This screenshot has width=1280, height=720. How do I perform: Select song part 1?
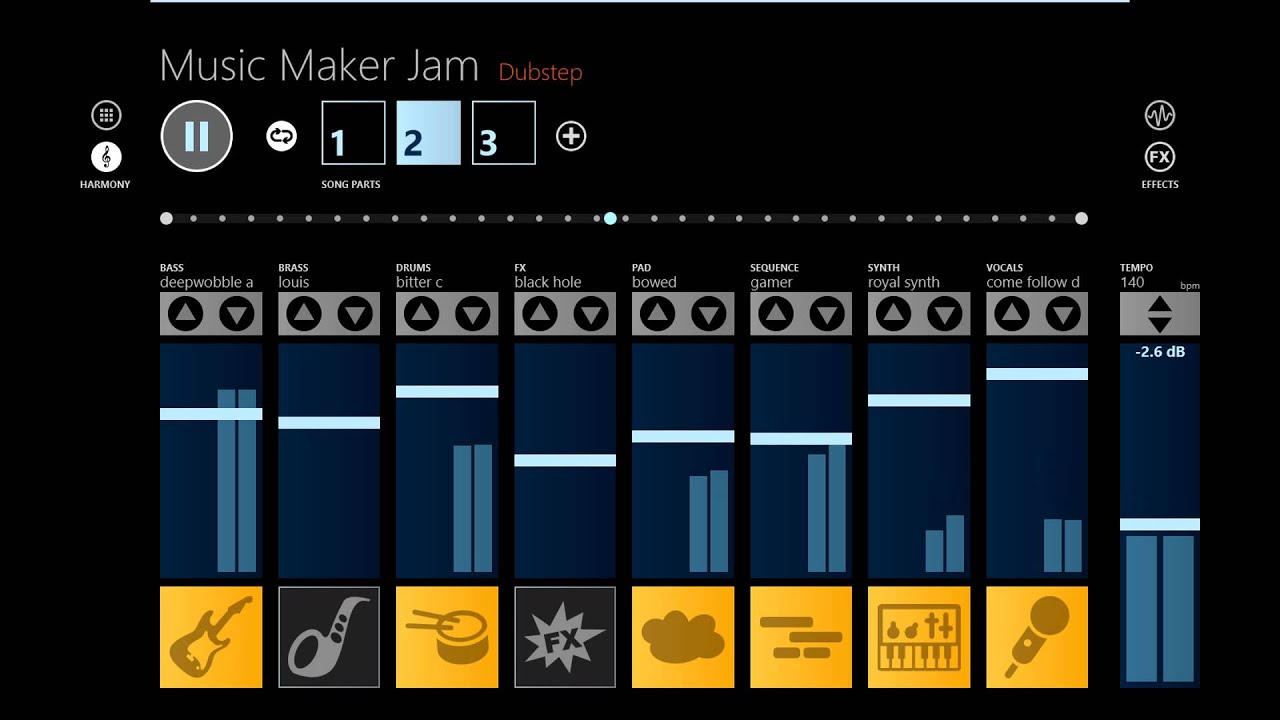[x=353, y=132]
